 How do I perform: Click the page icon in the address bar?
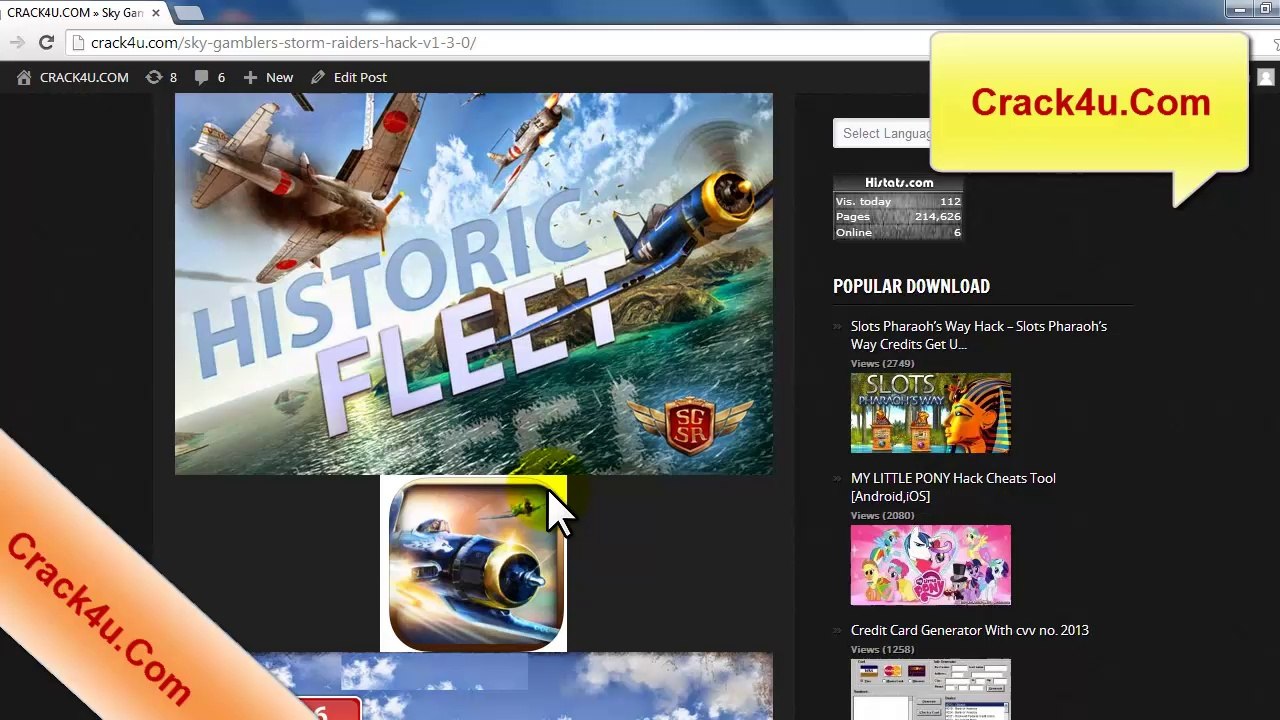pyautogui.click(x=79, y=43)
